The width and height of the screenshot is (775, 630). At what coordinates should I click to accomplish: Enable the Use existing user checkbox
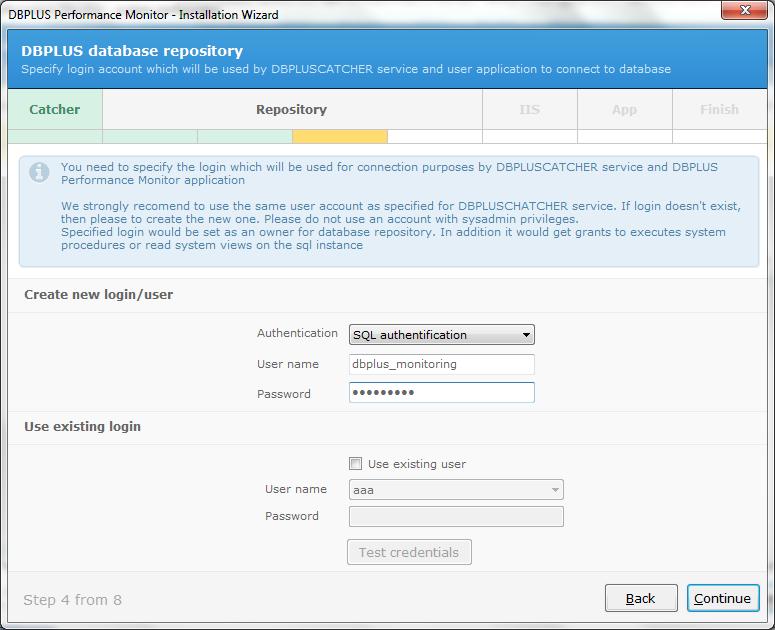(355, 463)
